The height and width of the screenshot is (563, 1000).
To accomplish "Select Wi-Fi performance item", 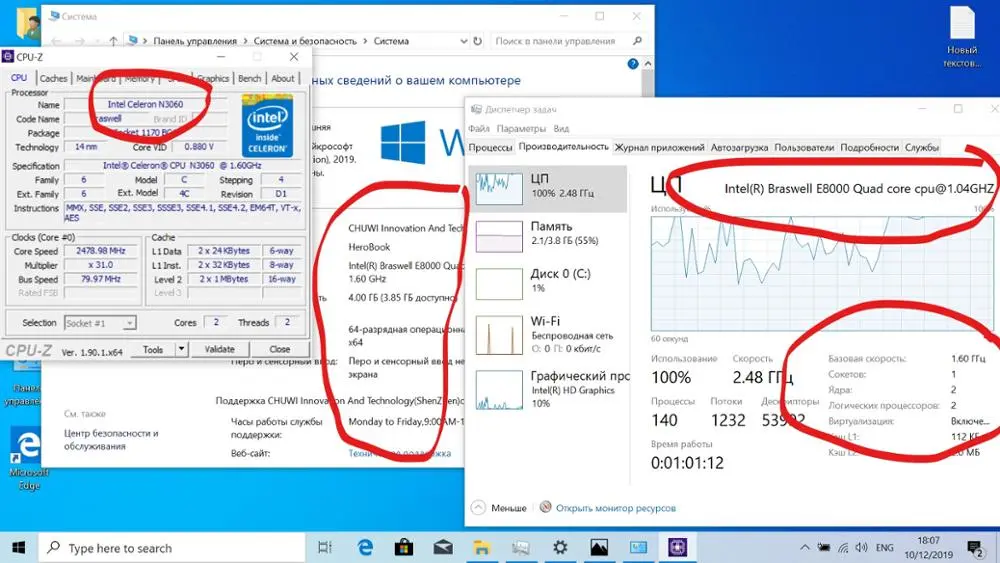I will 548,335.
